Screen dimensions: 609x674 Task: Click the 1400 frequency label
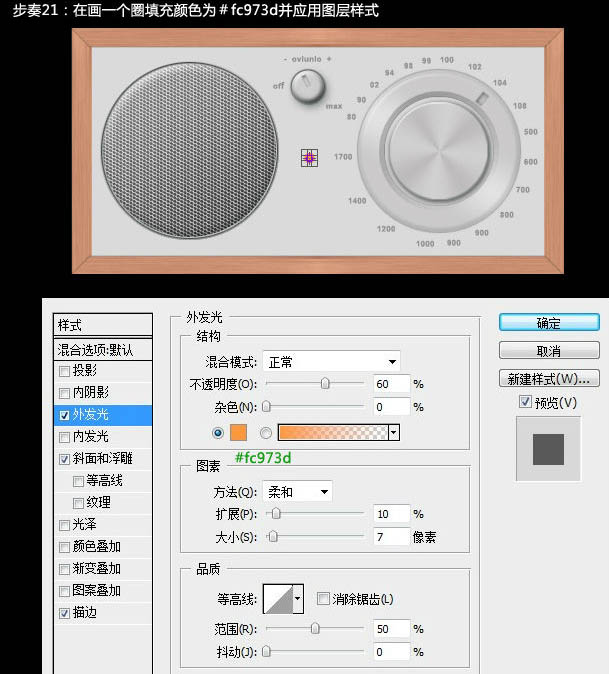[357, 201]
